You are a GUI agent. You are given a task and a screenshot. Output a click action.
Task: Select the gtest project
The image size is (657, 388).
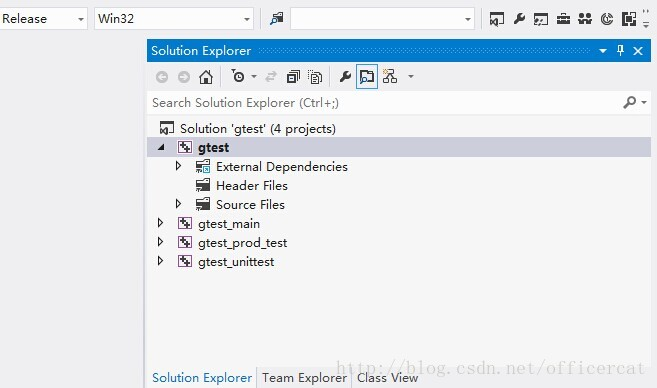(x=213, y=148)
